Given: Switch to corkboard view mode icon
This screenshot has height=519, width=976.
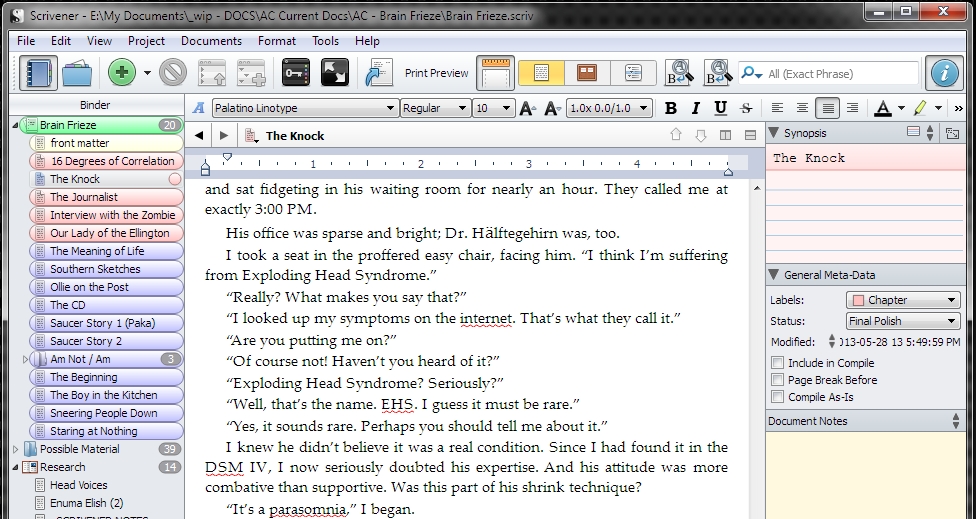Looking at the screenshot, I should coord(587,73).
